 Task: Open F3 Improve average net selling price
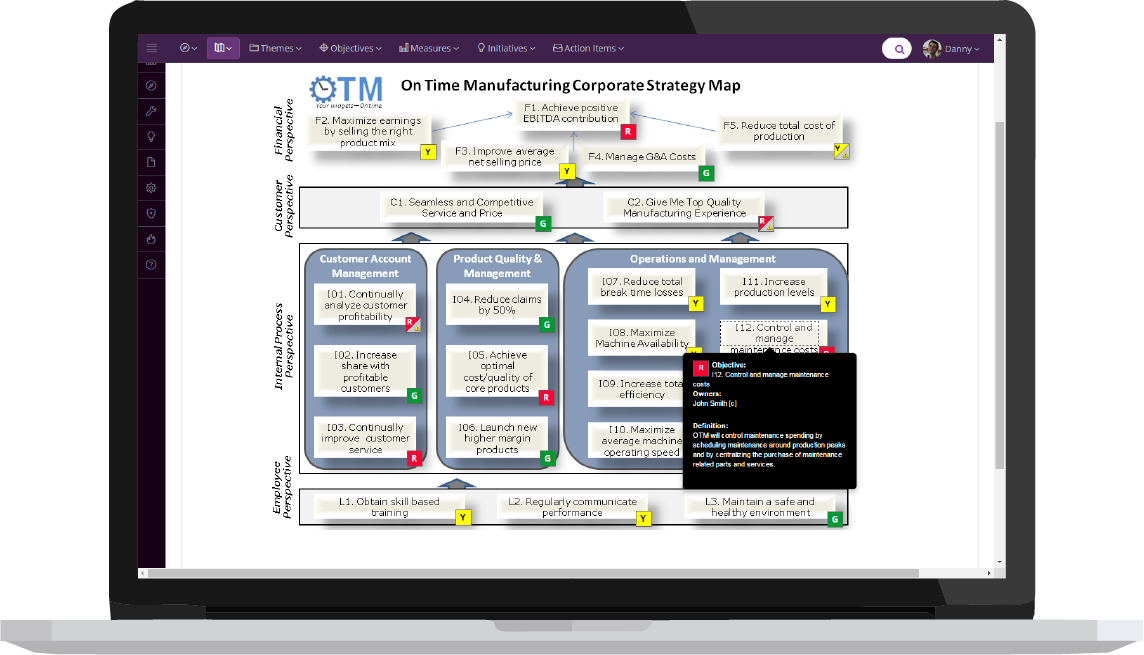coord(505,156)
